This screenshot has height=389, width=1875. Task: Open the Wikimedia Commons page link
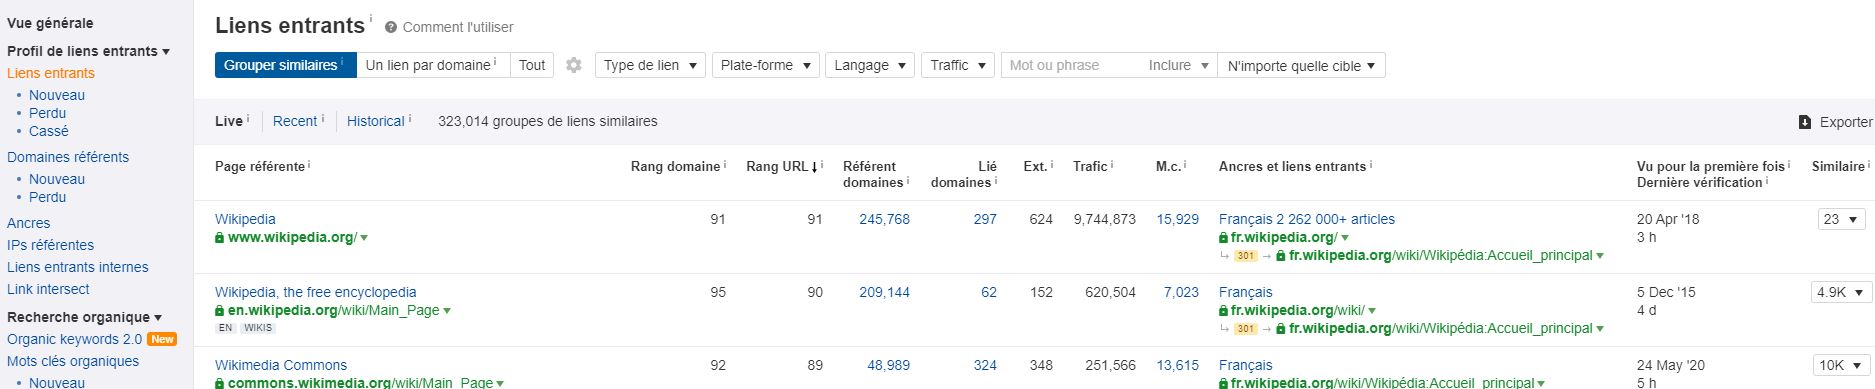[281, 365]
